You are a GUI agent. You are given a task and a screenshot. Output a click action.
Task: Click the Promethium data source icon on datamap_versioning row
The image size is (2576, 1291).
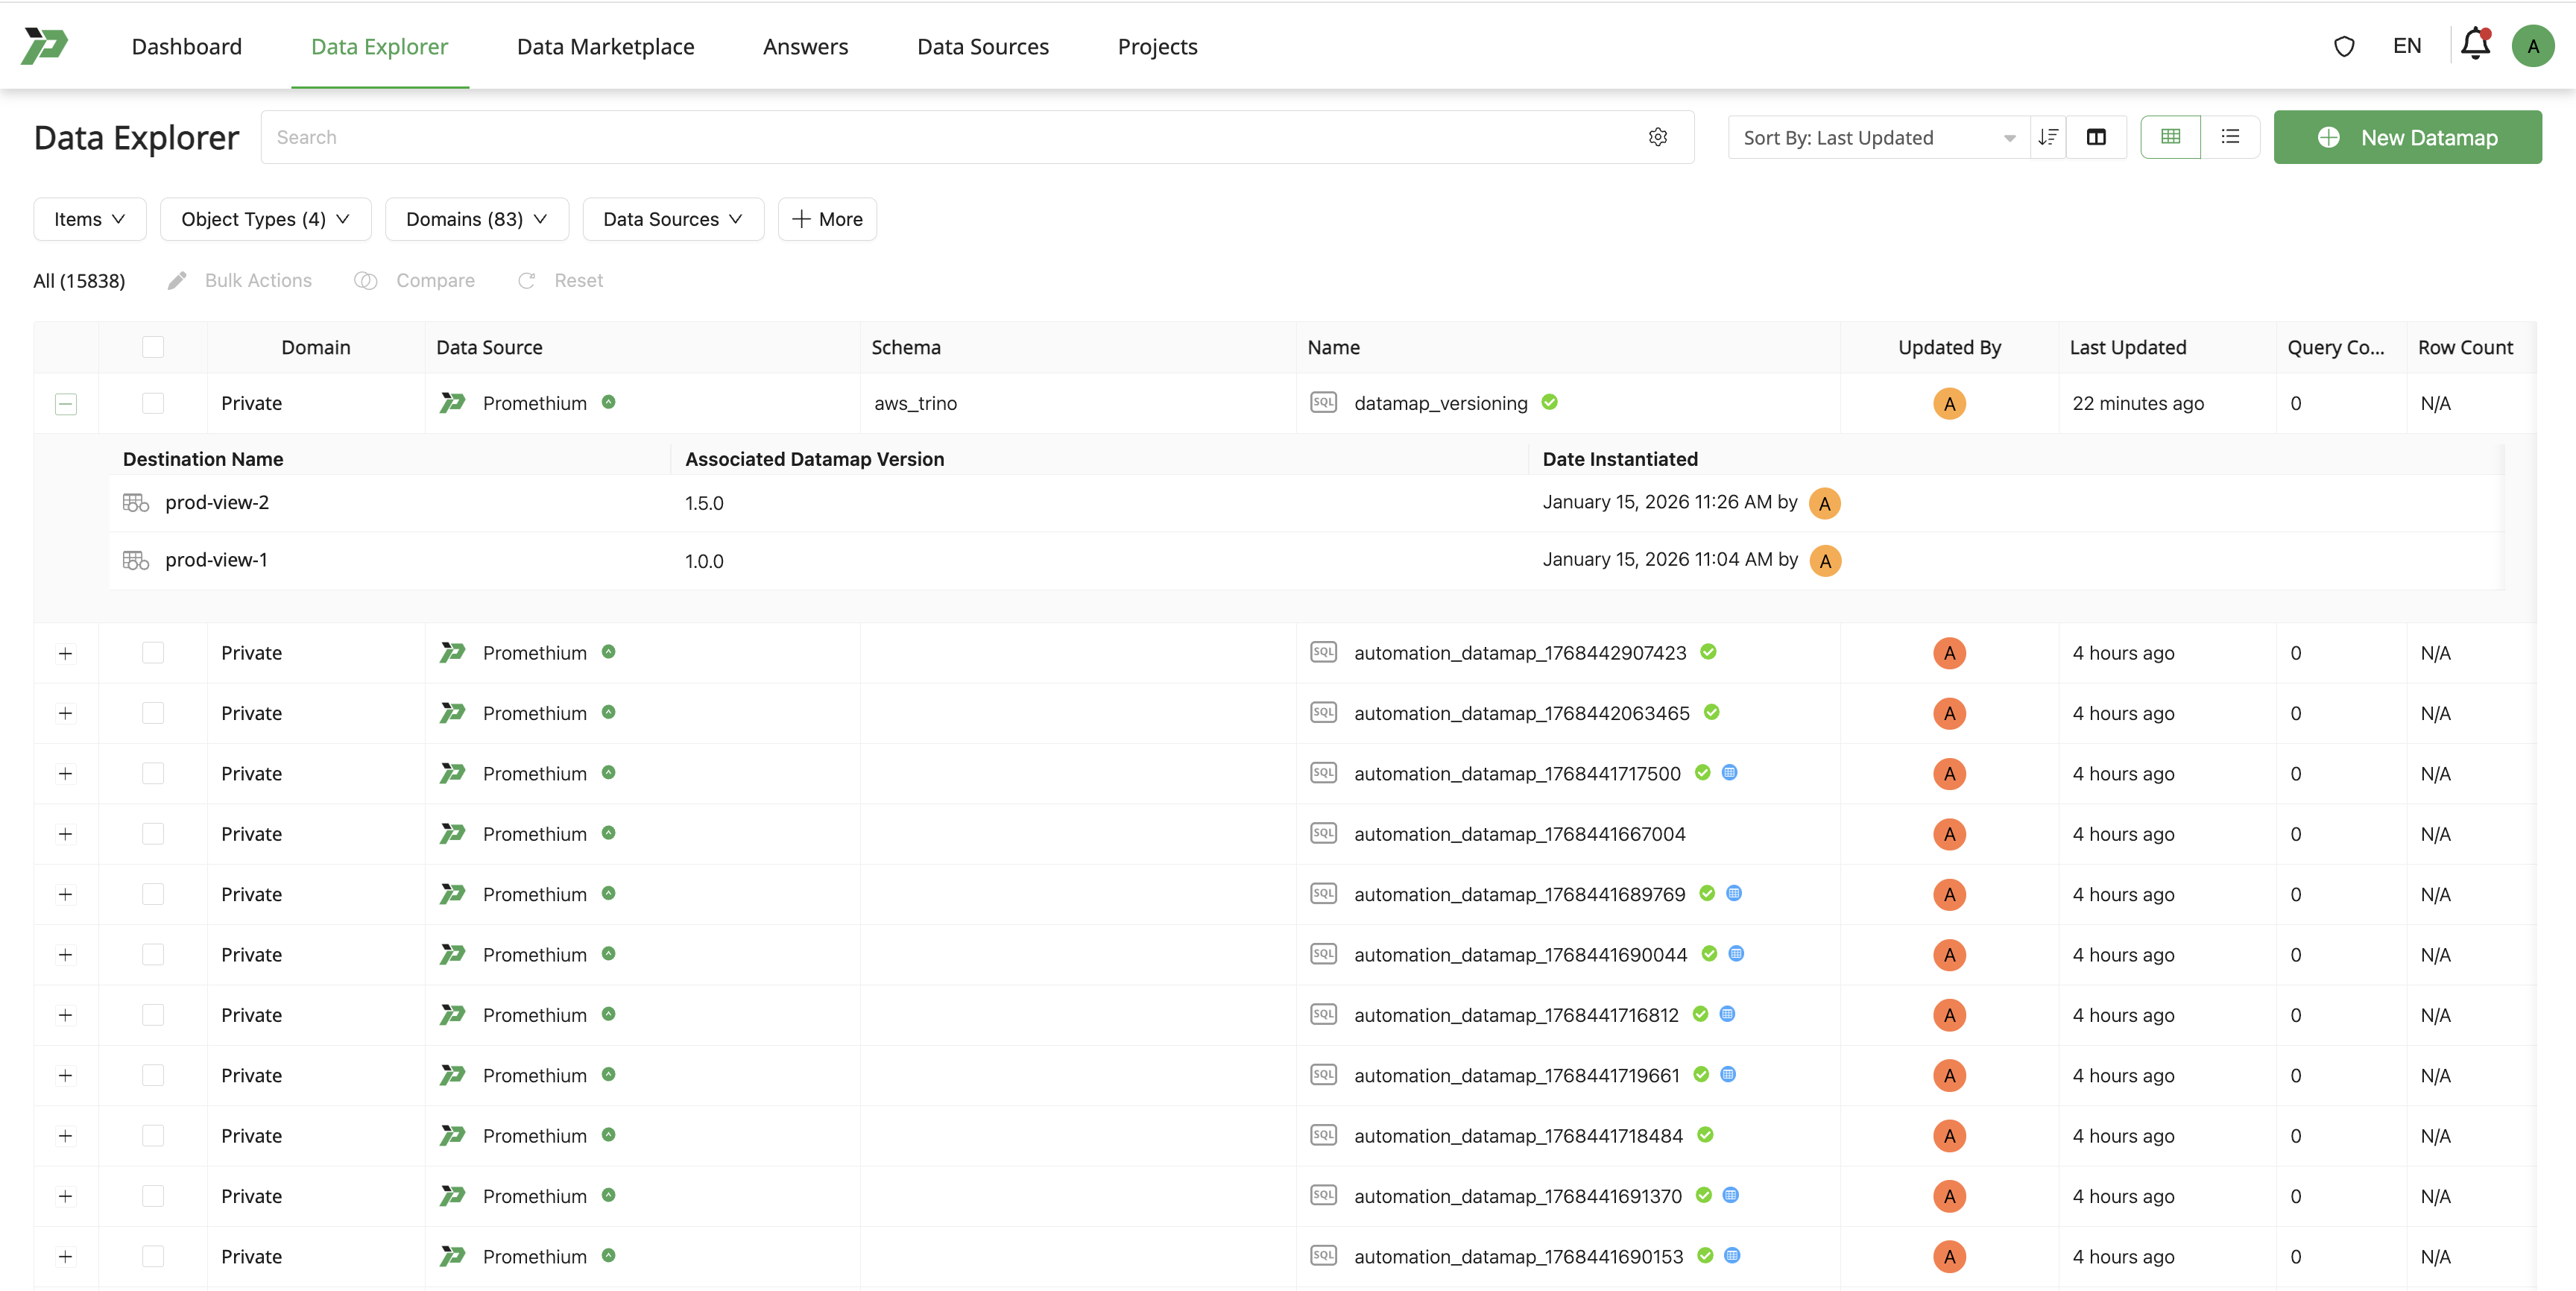point(453,402)
